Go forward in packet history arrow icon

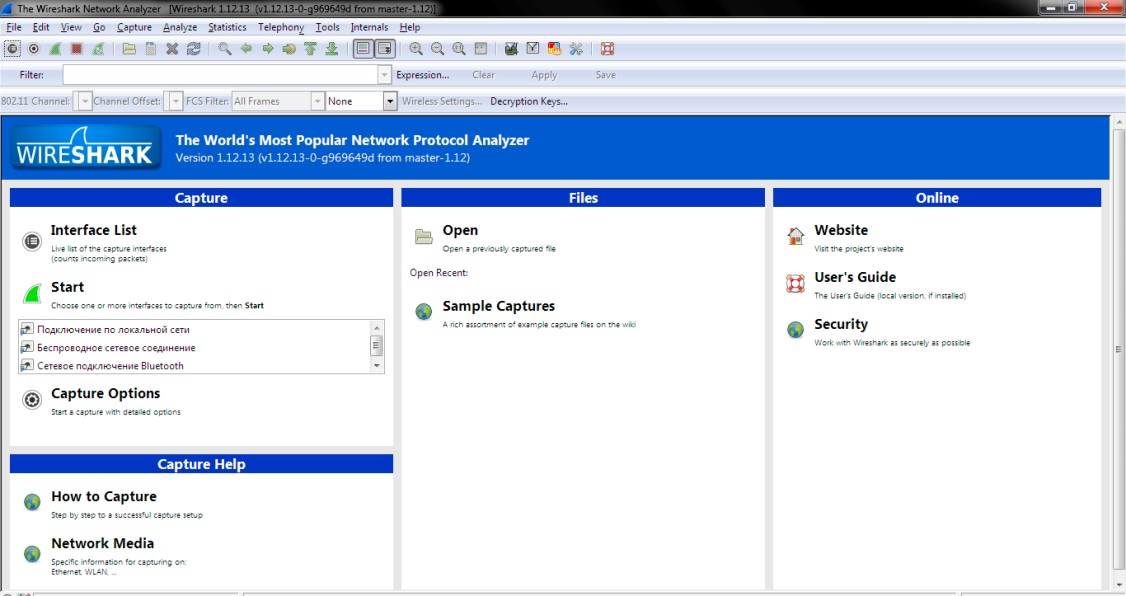click(268, 49)
